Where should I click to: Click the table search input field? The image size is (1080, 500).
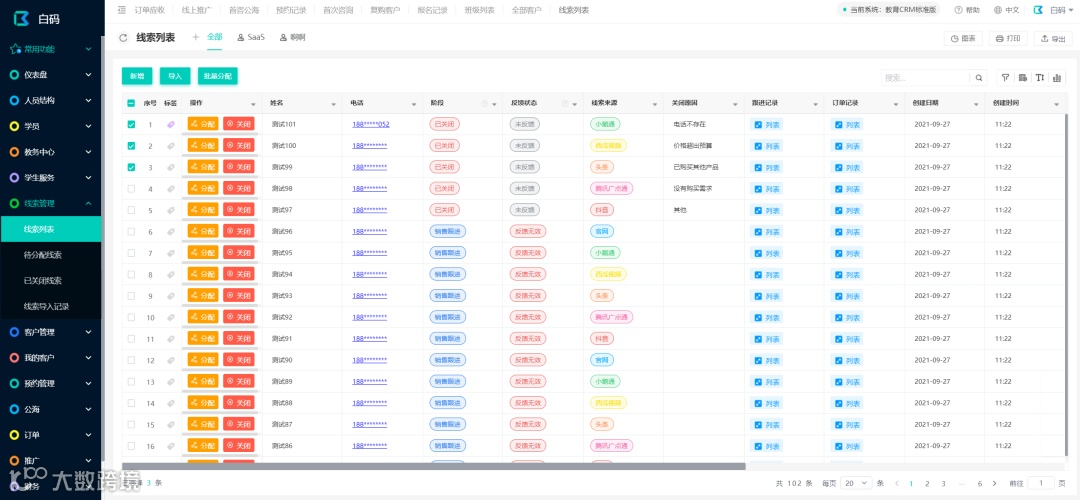point(926,78)
